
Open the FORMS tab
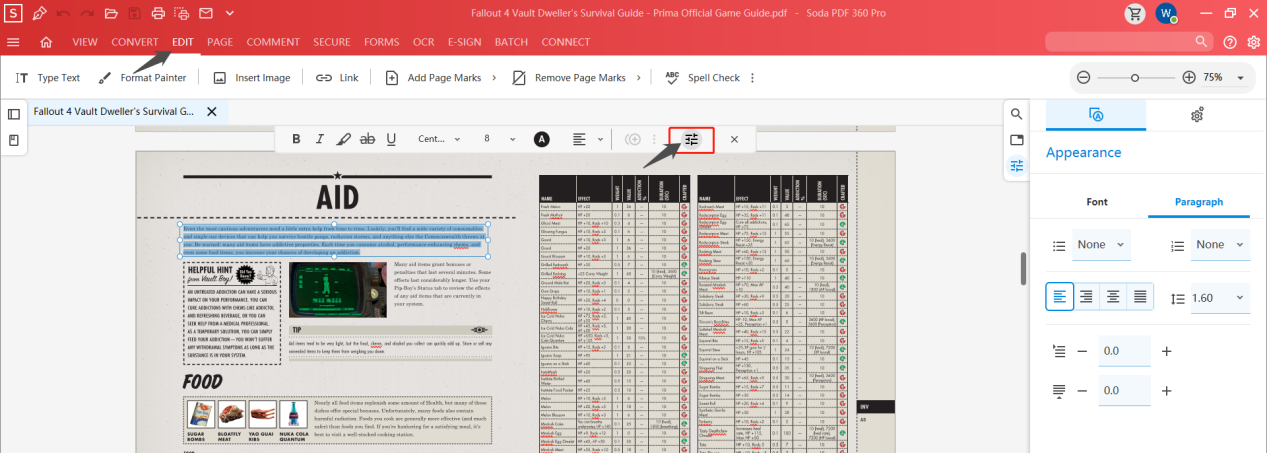point(382,42)
